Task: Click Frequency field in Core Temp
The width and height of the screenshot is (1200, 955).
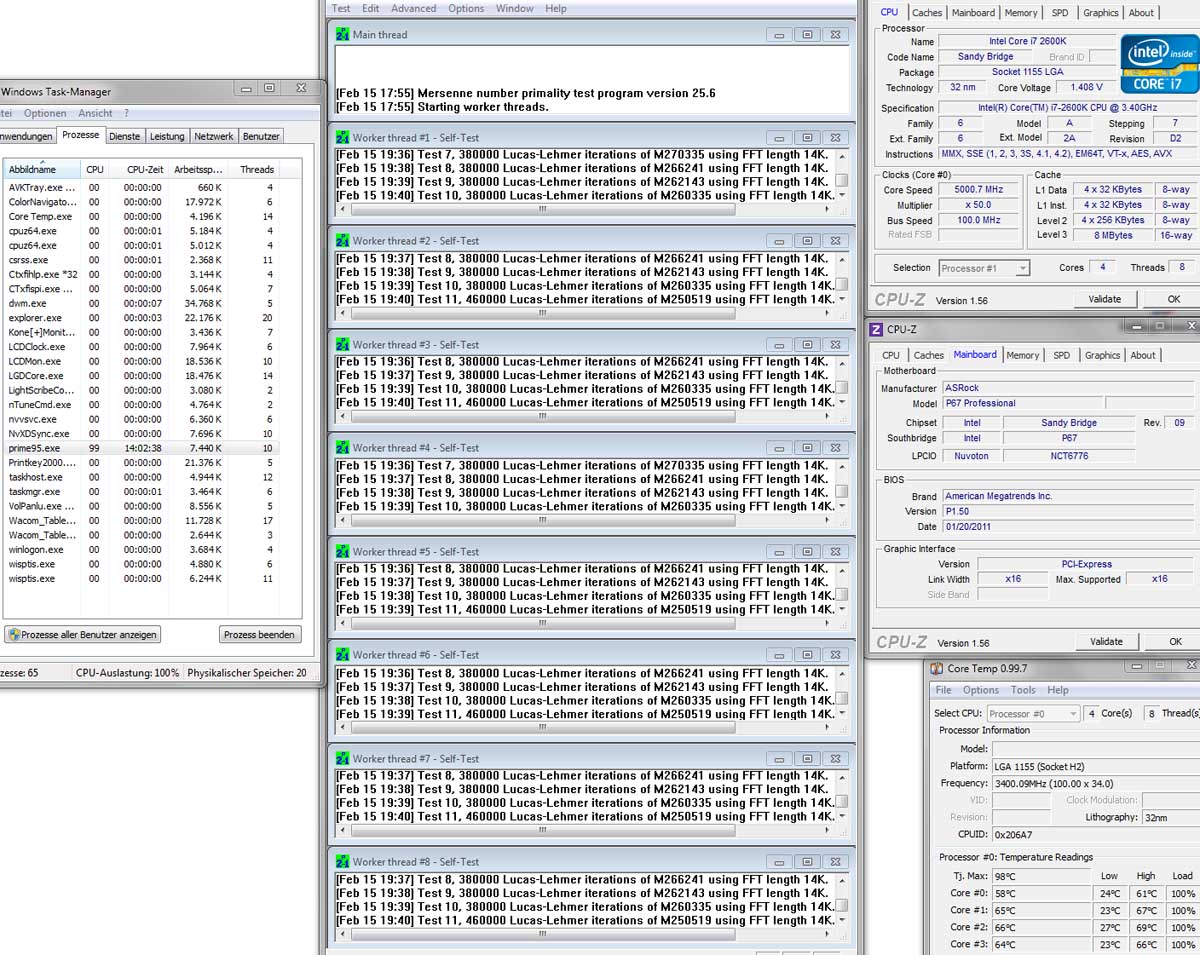Action: click(x=1095, y=783)
